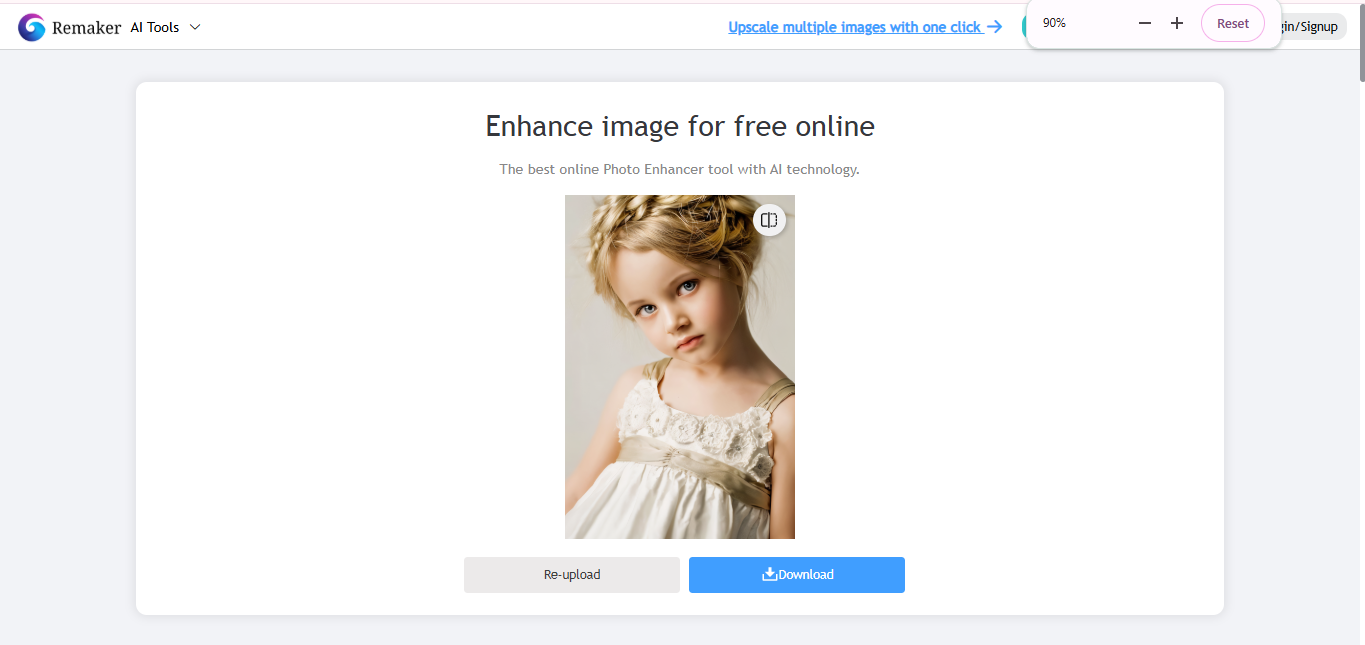The width and height of the screenshot is (1365, 645).
Task: Click the Enhance image for free online heading
Action: click(679, 126)
